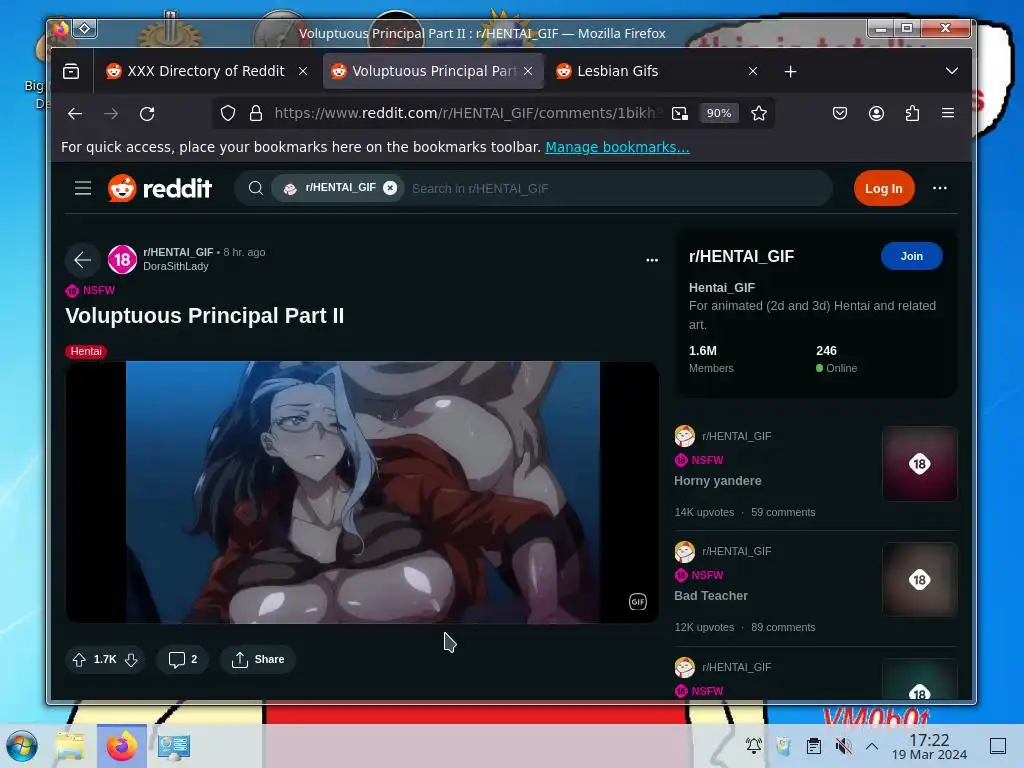Viewport: 1024px width, 768px height.
Task: Click the Reddit search magnifier icon
Action: 255,188
